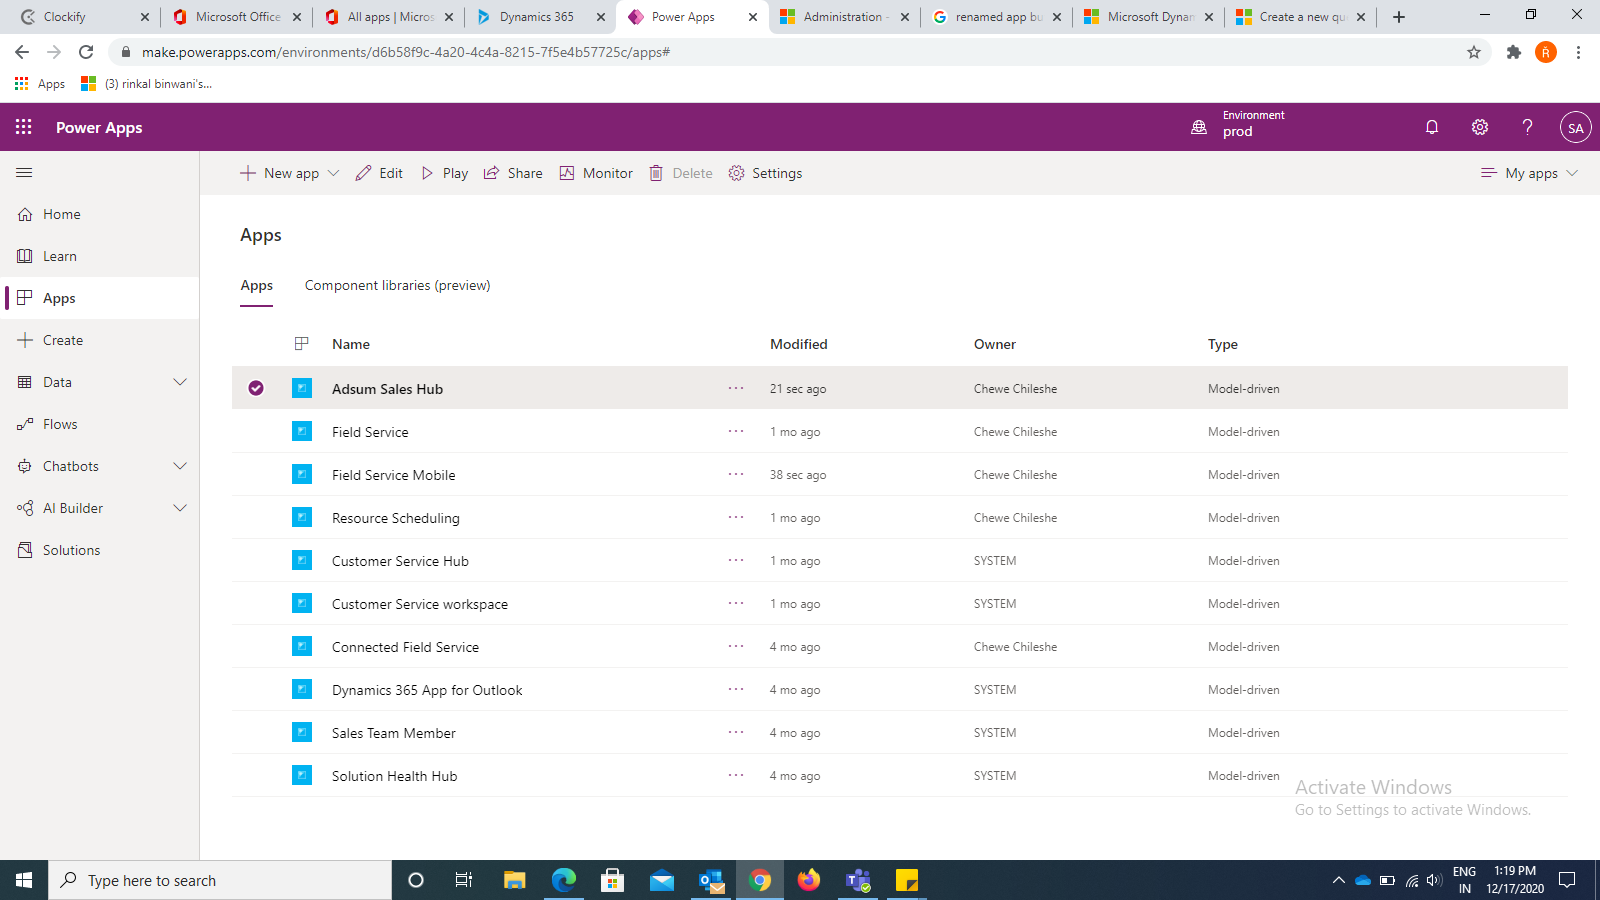1600x900 pixels.
Task: Bookmark this page with the star icon
Action: click(x=1474, y=52)
